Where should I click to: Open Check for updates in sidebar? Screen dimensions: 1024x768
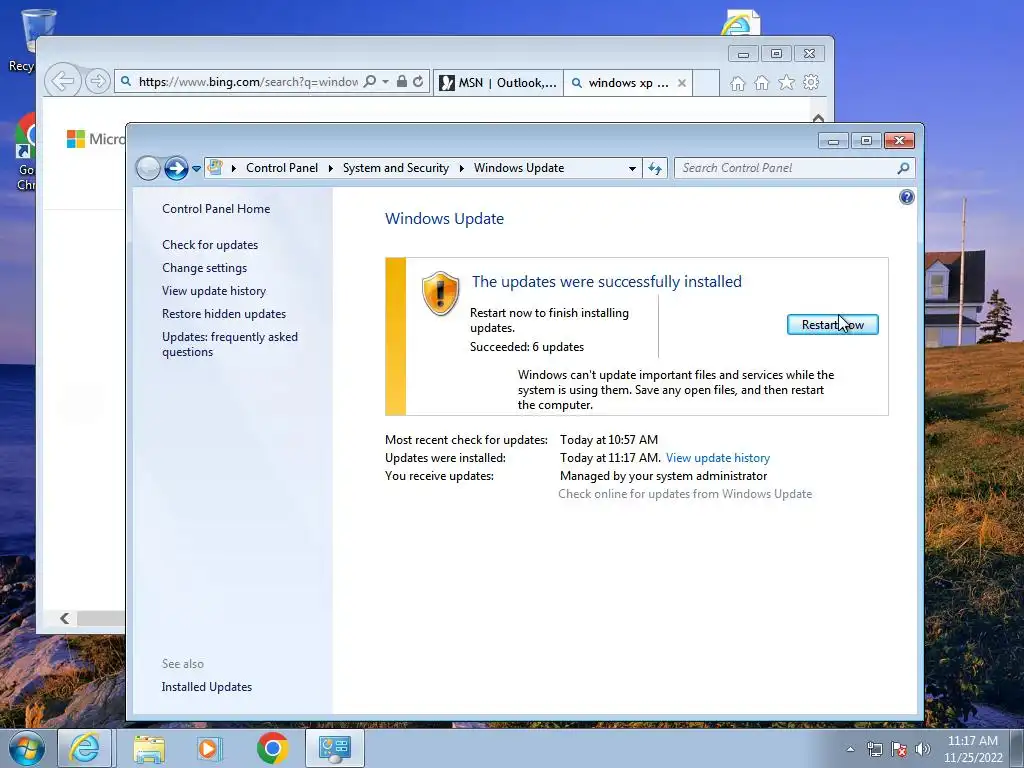210,245
